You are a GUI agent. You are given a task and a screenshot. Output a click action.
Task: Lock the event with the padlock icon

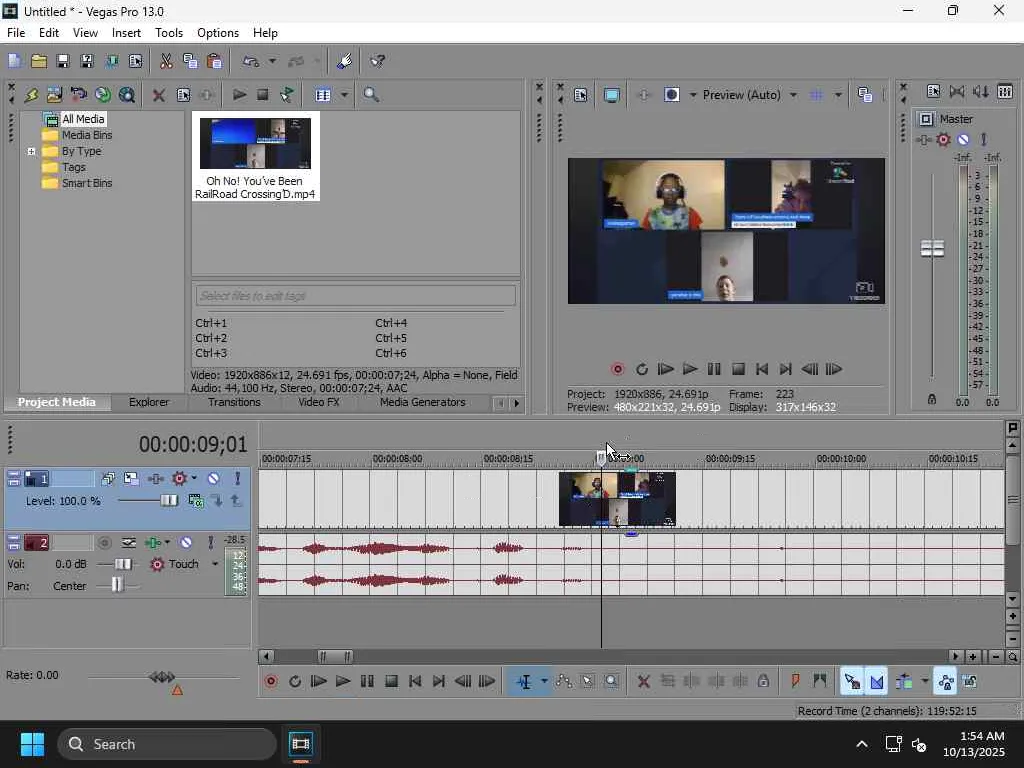[763, 681]
